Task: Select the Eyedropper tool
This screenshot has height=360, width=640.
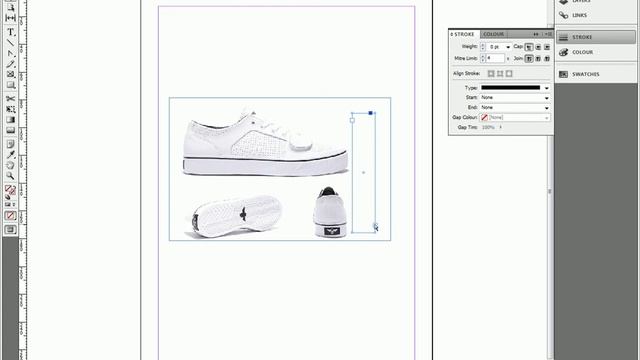Action: coord(11,155)
